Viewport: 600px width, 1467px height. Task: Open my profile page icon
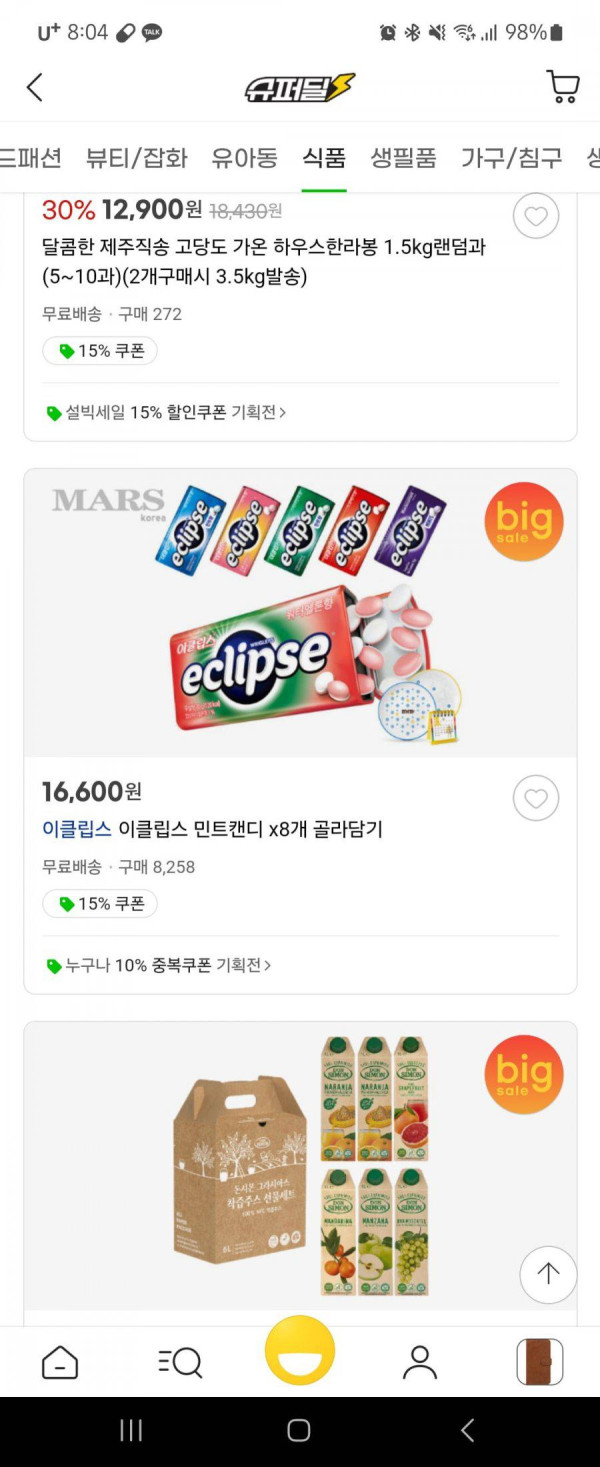tap(420, 1362)
